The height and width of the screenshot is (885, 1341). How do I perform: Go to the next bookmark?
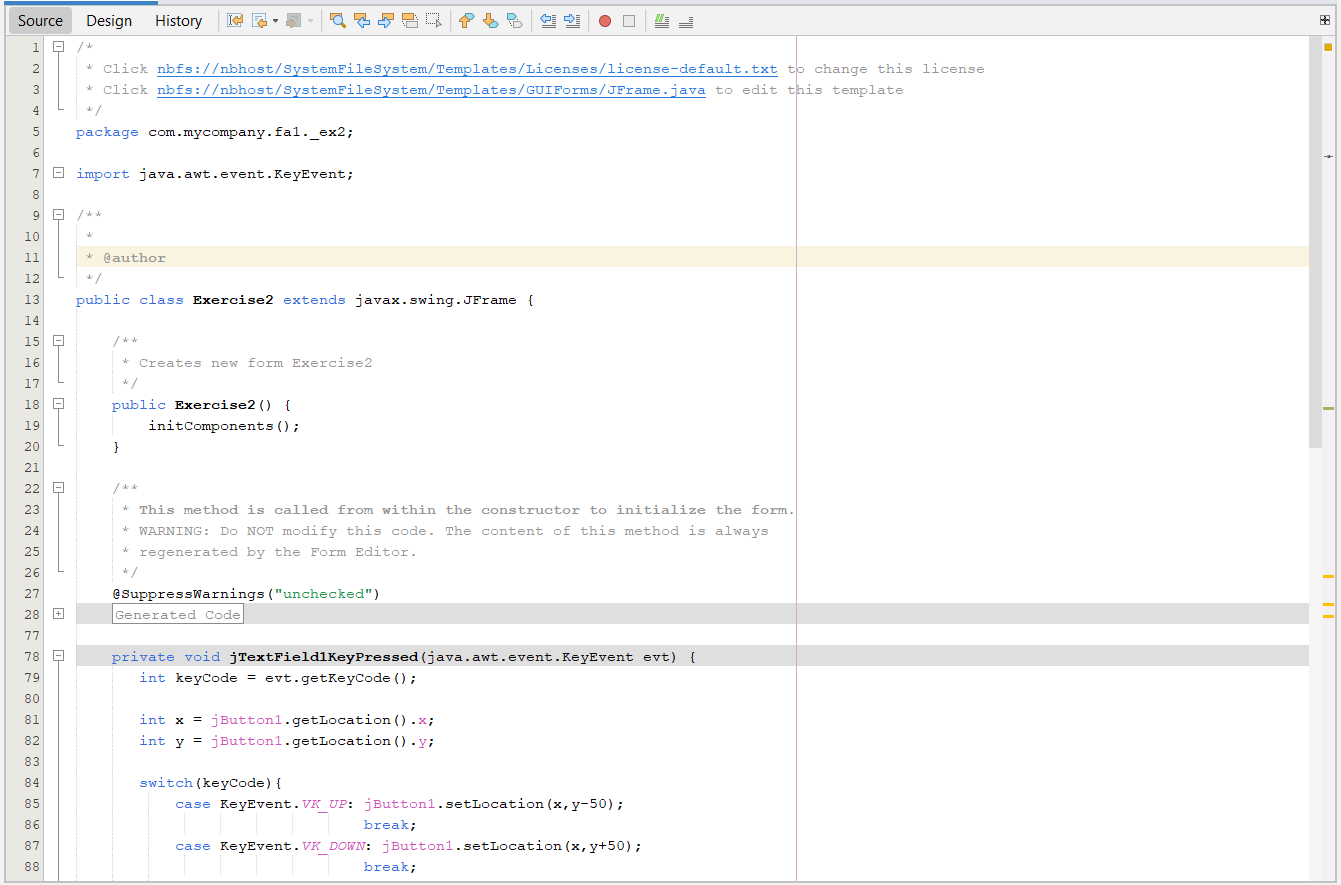(x=490, y=20)
